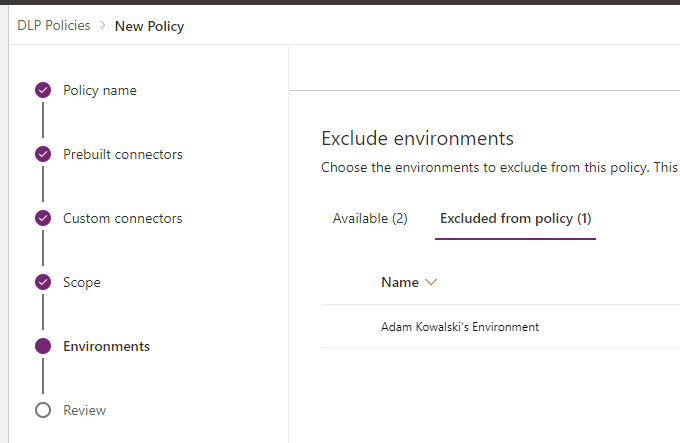Select the Excluded from policy (1) tab
Image resolution: width=680 pixels, height=443 pixels.
click(x=515, y=218)
